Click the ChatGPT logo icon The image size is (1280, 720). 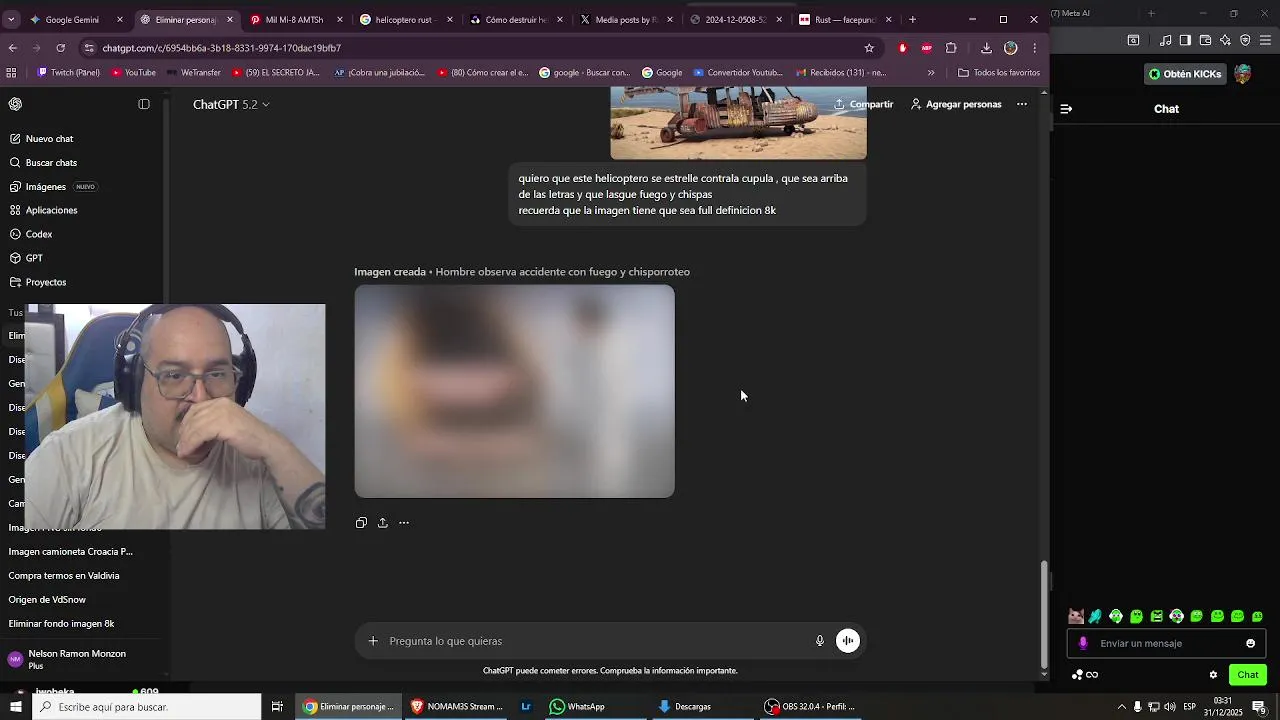pyautogui.click(x=15, y=104)
